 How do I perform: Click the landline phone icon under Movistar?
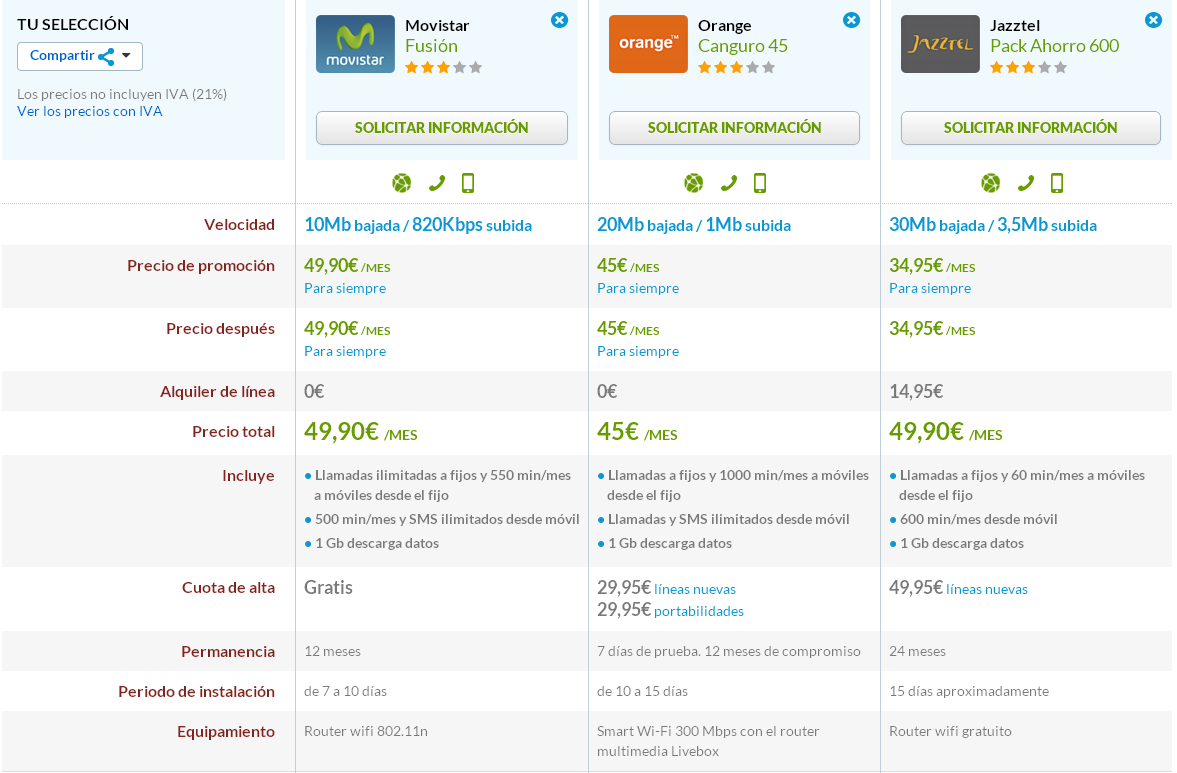[437, 183]
